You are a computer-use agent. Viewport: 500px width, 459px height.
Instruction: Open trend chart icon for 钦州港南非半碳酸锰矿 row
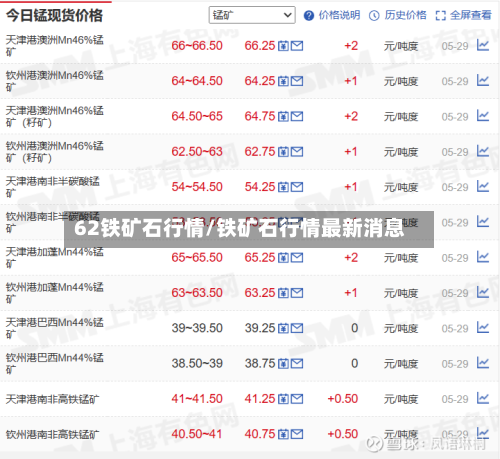click(x=483, y=222)
